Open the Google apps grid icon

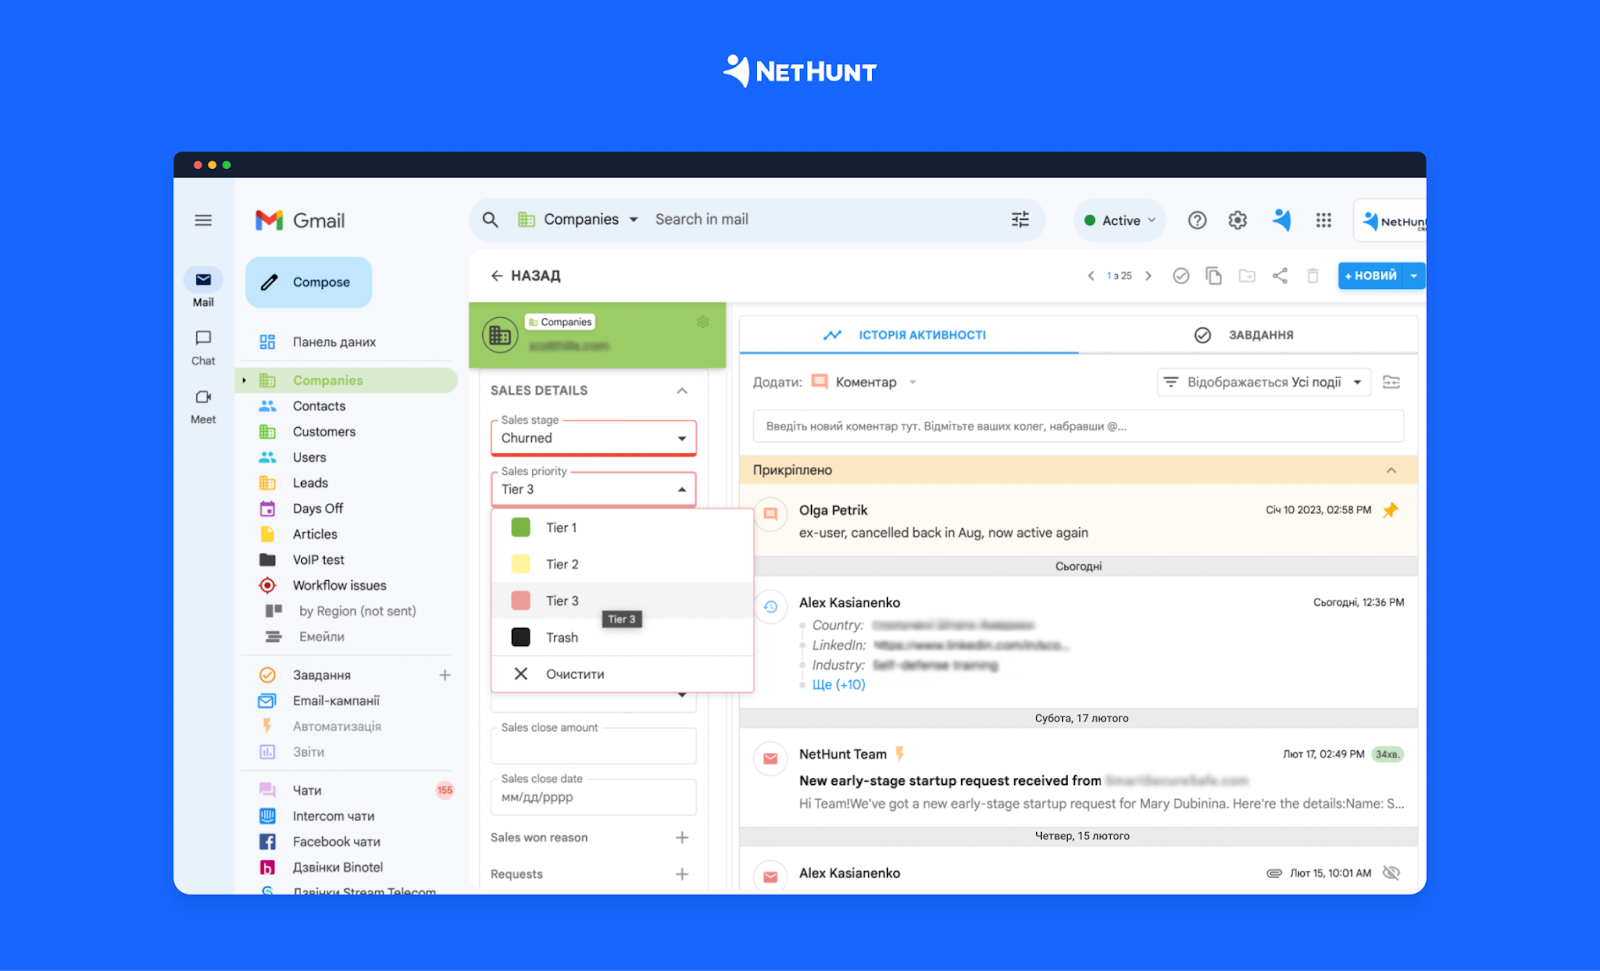coord(1323,220)
